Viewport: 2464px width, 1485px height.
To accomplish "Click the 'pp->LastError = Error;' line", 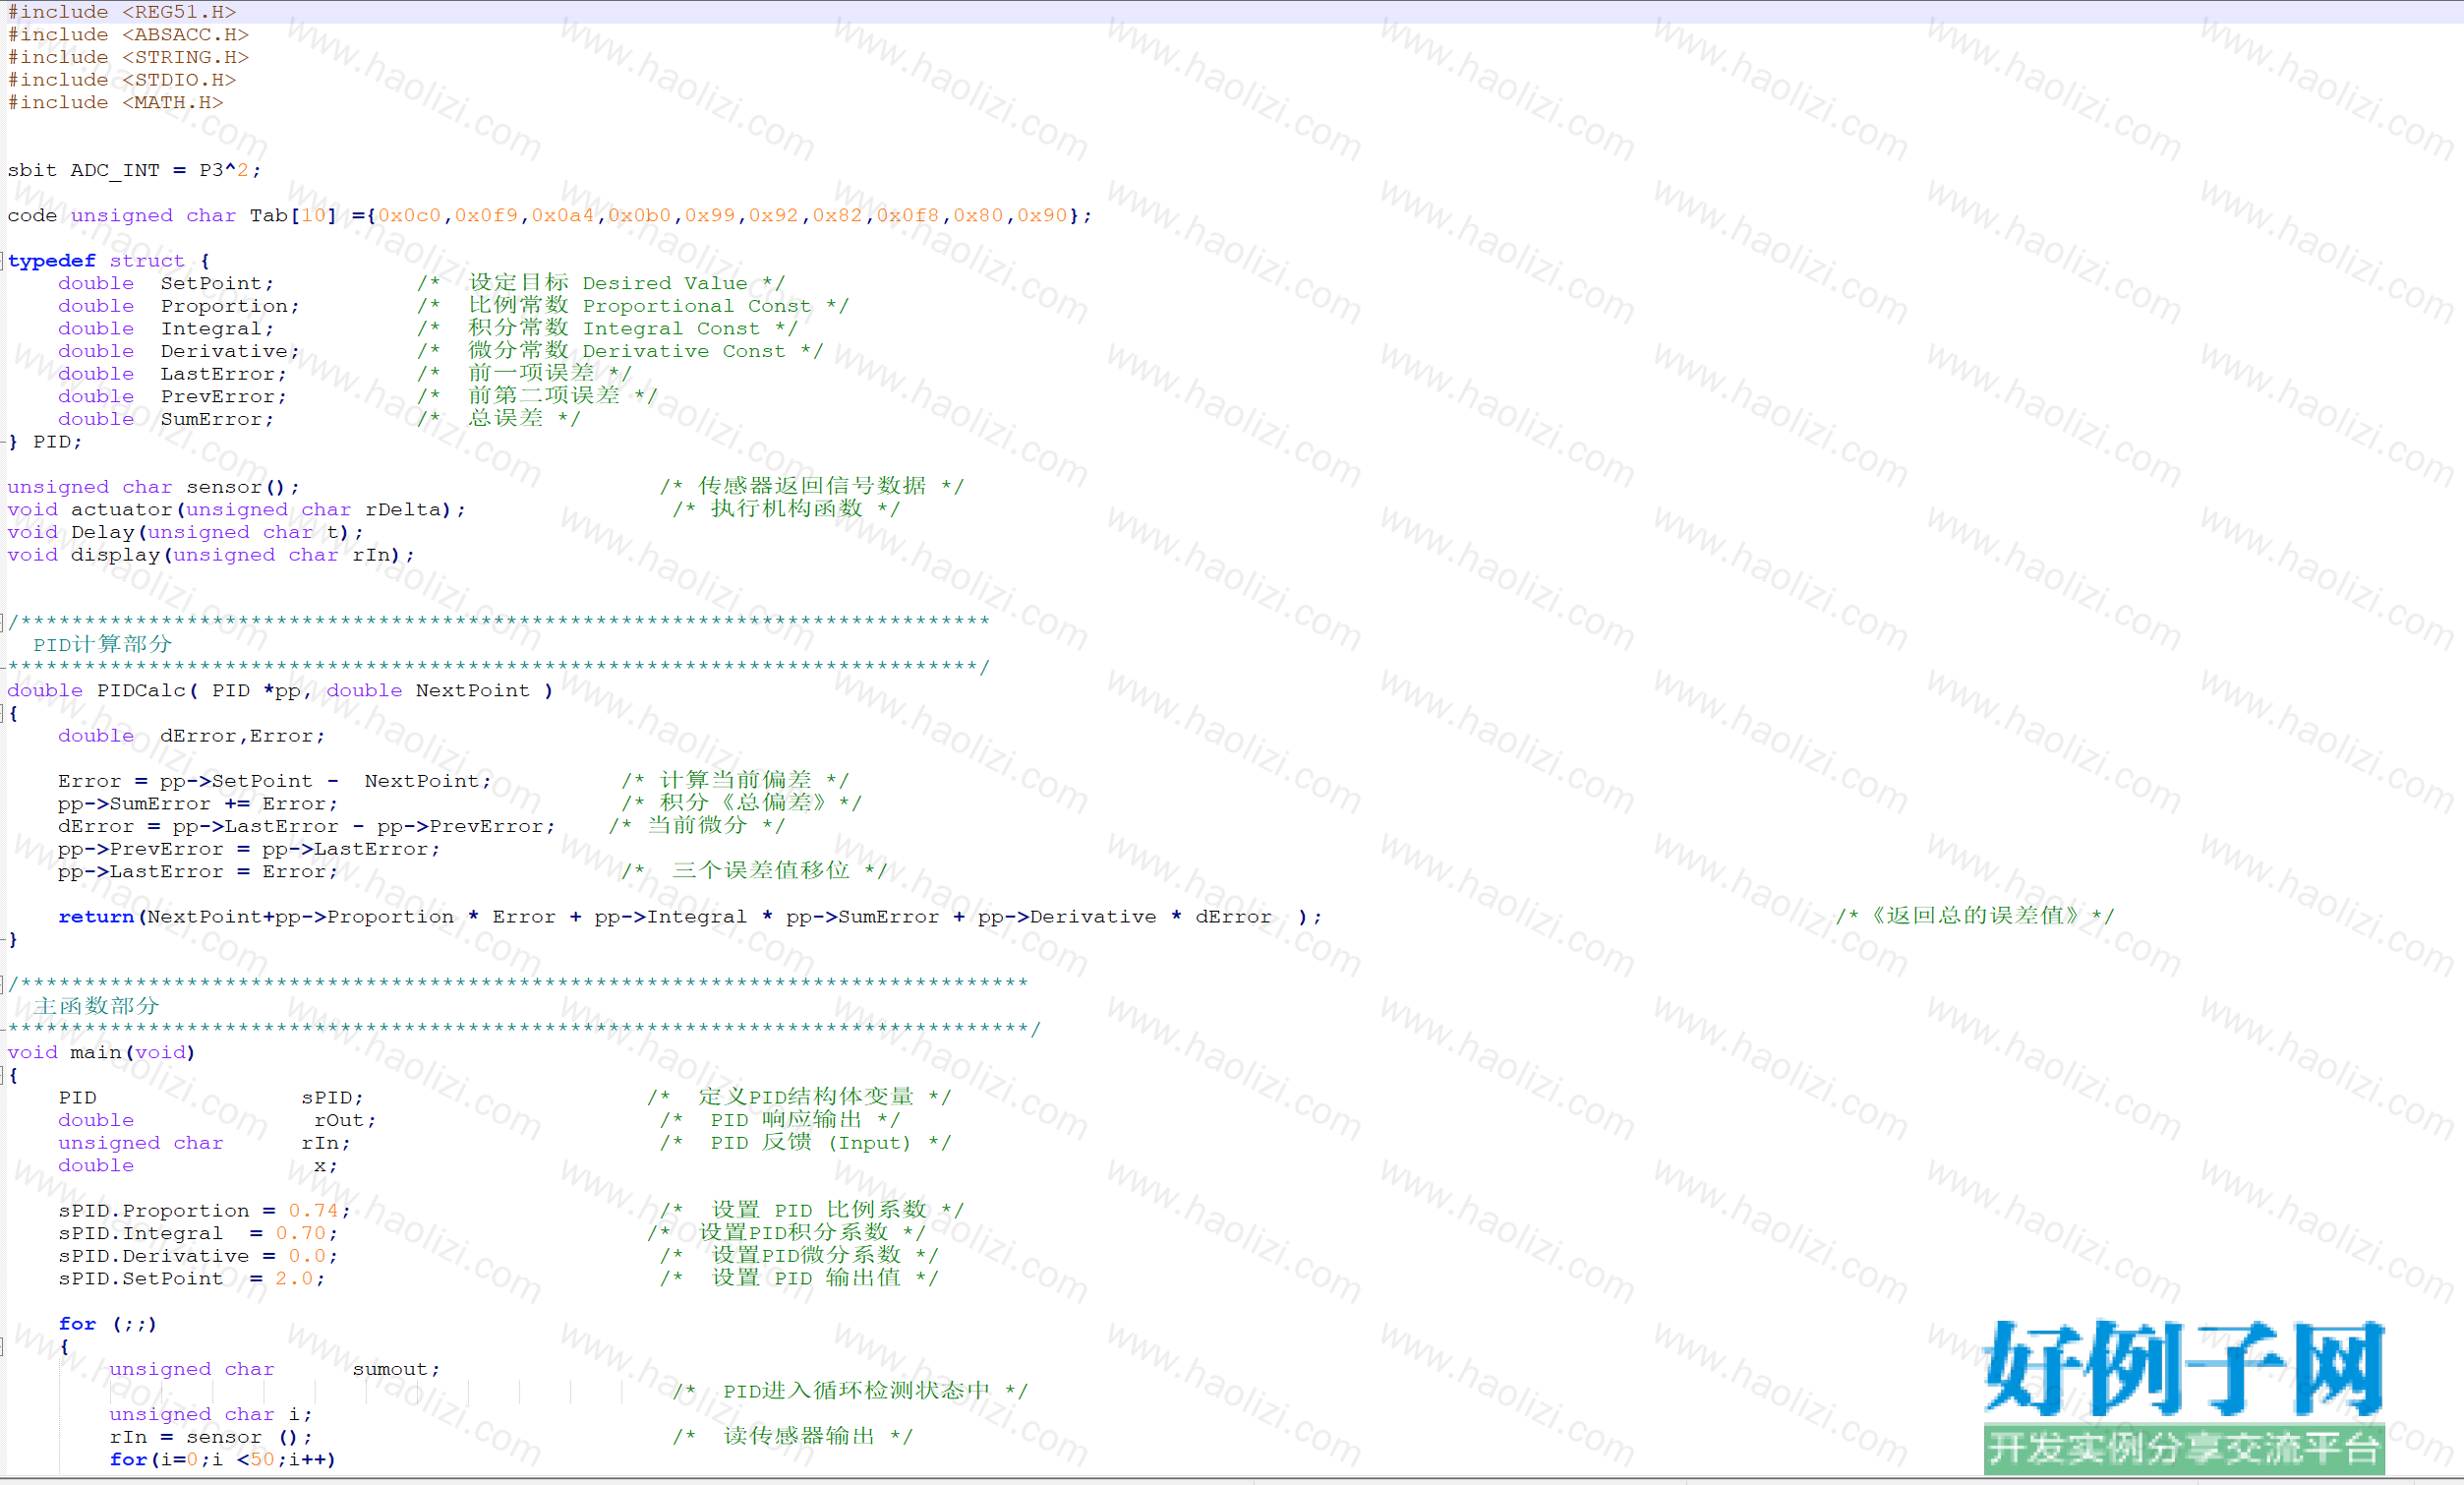I will click(x=198, y=872).
